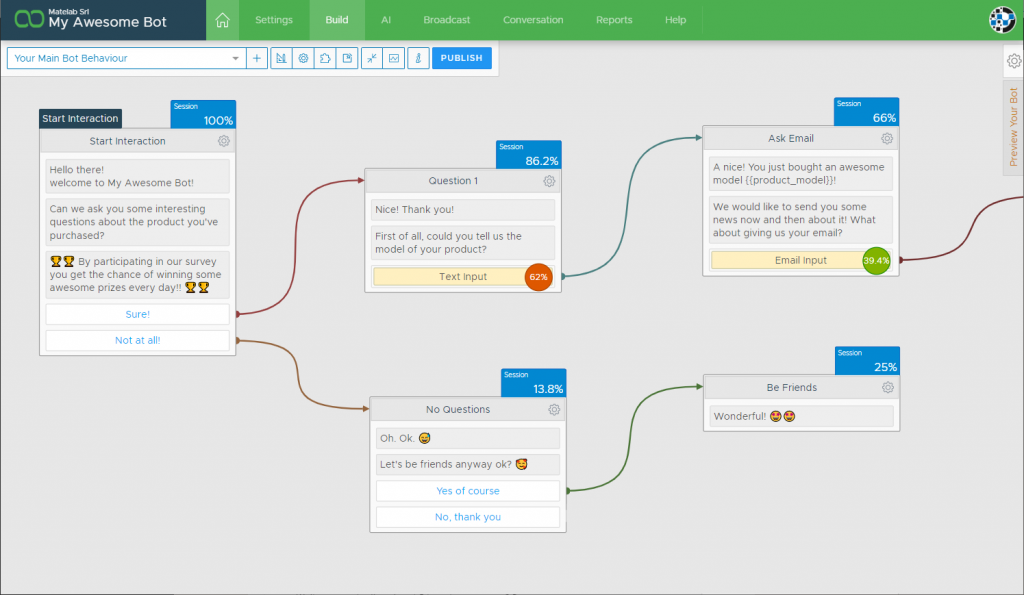Click the image preview toolbar icon
1024x595 pixels.
point(394,58)
